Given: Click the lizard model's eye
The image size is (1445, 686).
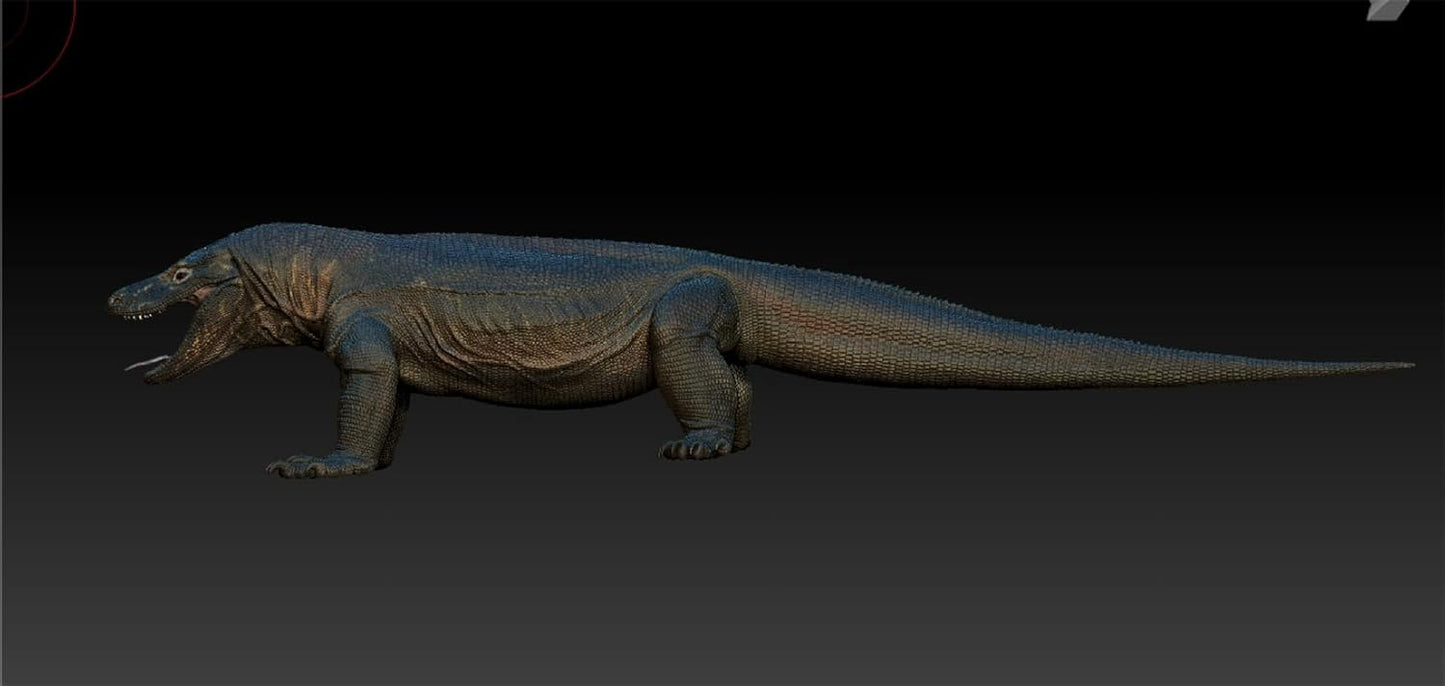Looking at the screenshot, I should (x=181, y=273).
